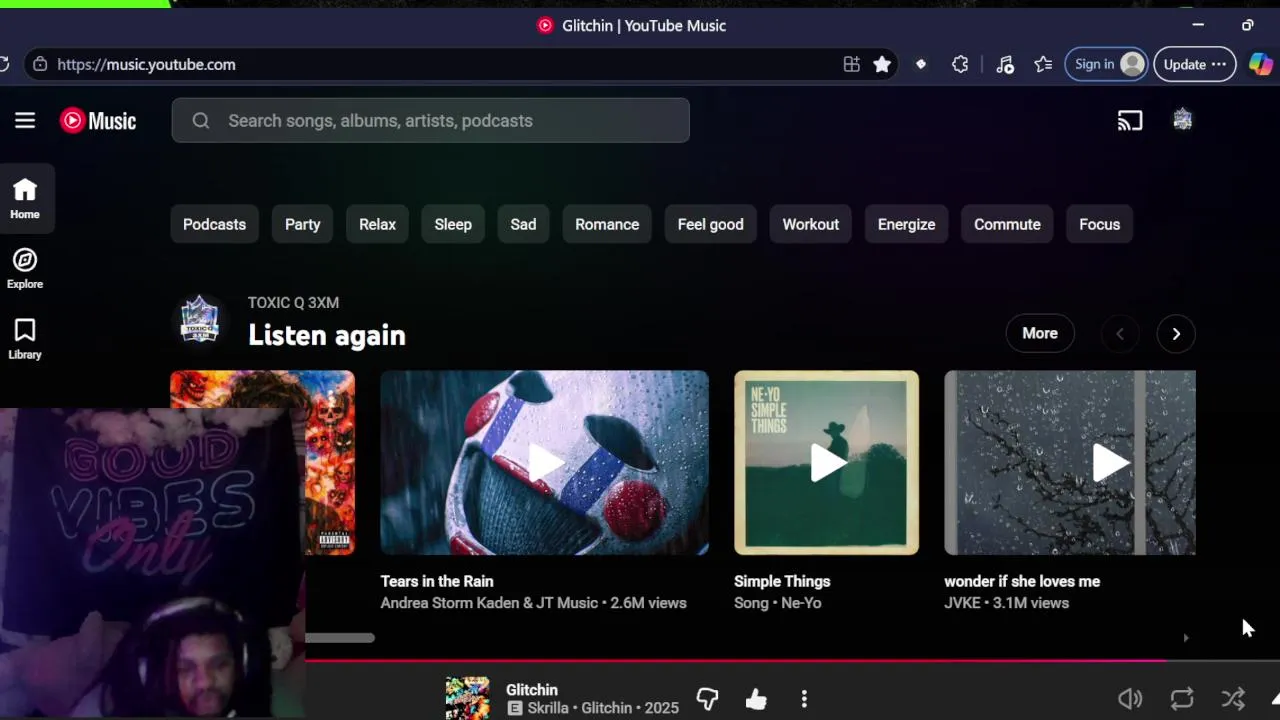The height and width of the screenshot is (720, 1280).
Task: Play Tears in the Rain thumbnail
Action: 544,462
